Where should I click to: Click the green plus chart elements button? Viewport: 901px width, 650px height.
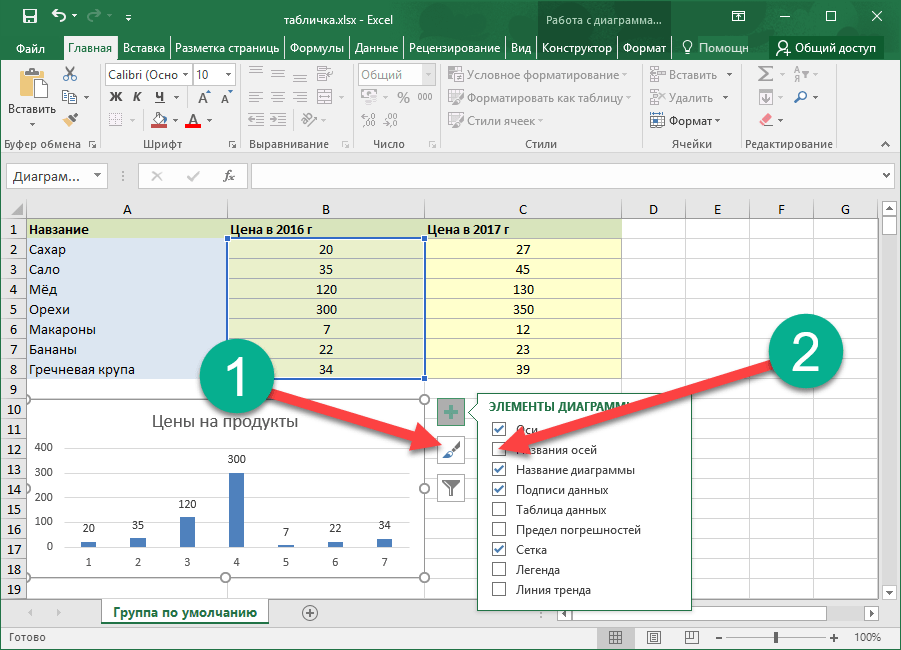(451, 411)
